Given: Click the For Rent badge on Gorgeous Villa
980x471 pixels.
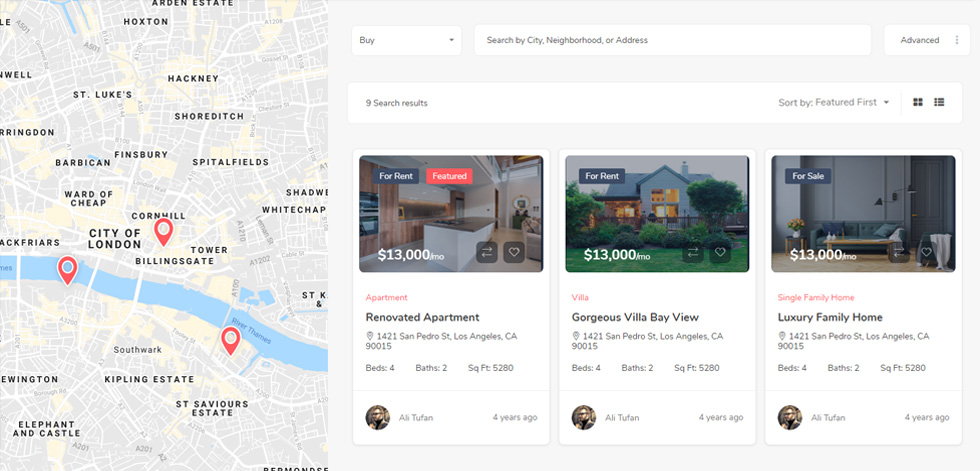Looking at the screenshot, I should (602, 176).
